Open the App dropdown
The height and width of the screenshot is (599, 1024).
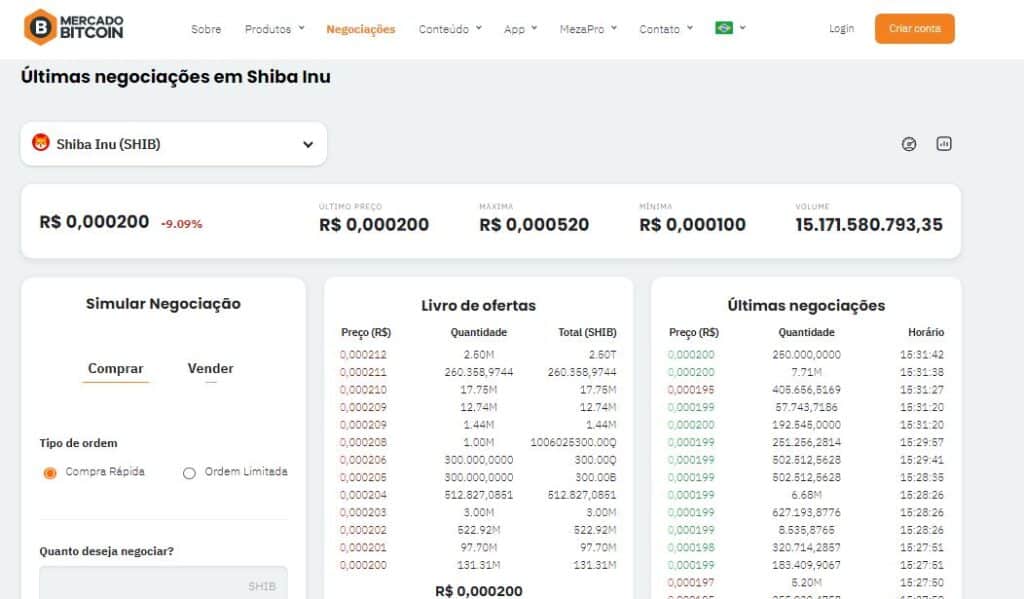[520, 29]
